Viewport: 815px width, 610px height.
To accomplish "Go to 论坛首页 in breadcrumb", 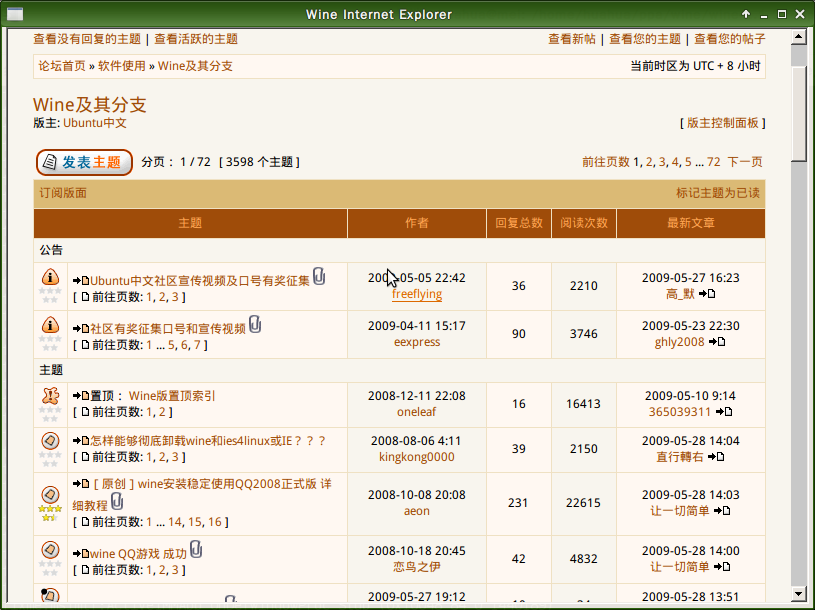I will pyautogui.click(x=62, y=66).
